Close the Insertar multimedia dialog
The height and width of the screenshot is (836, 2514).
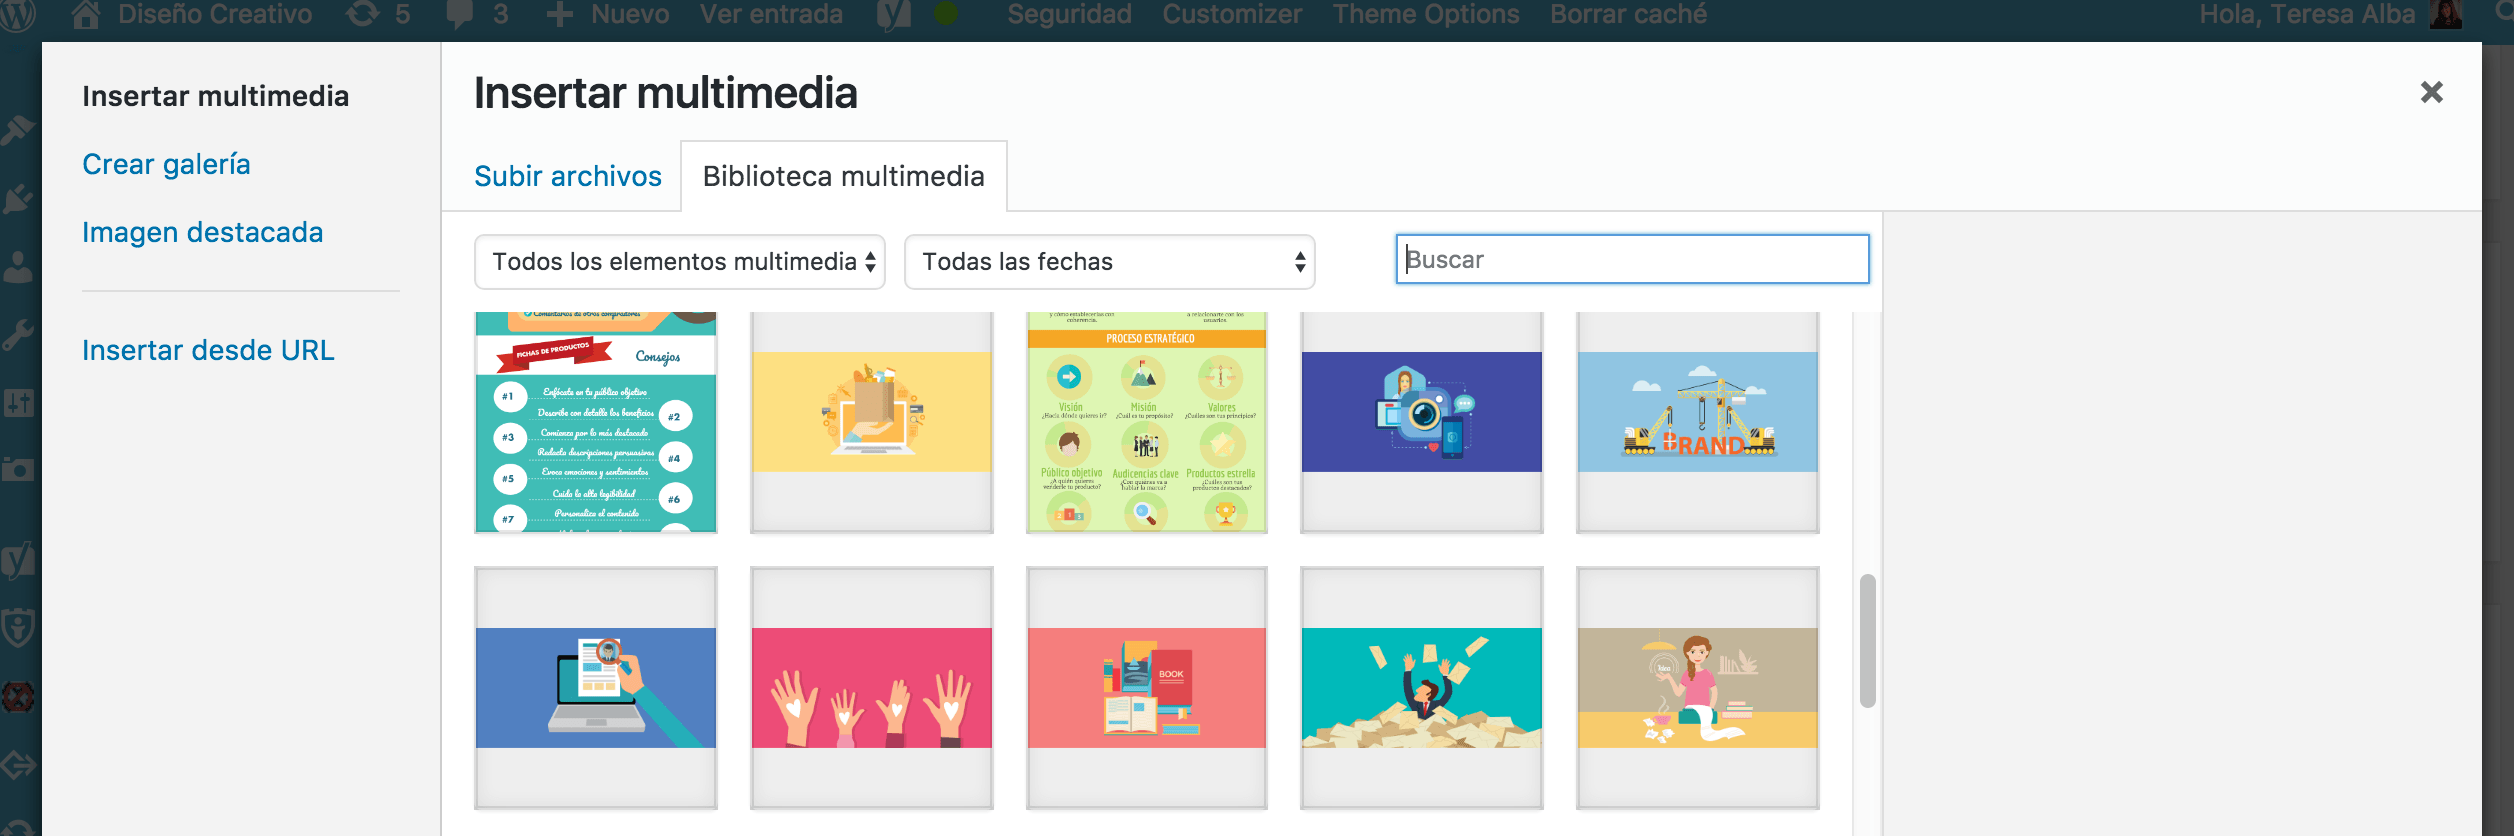[x=2431, y=92]
